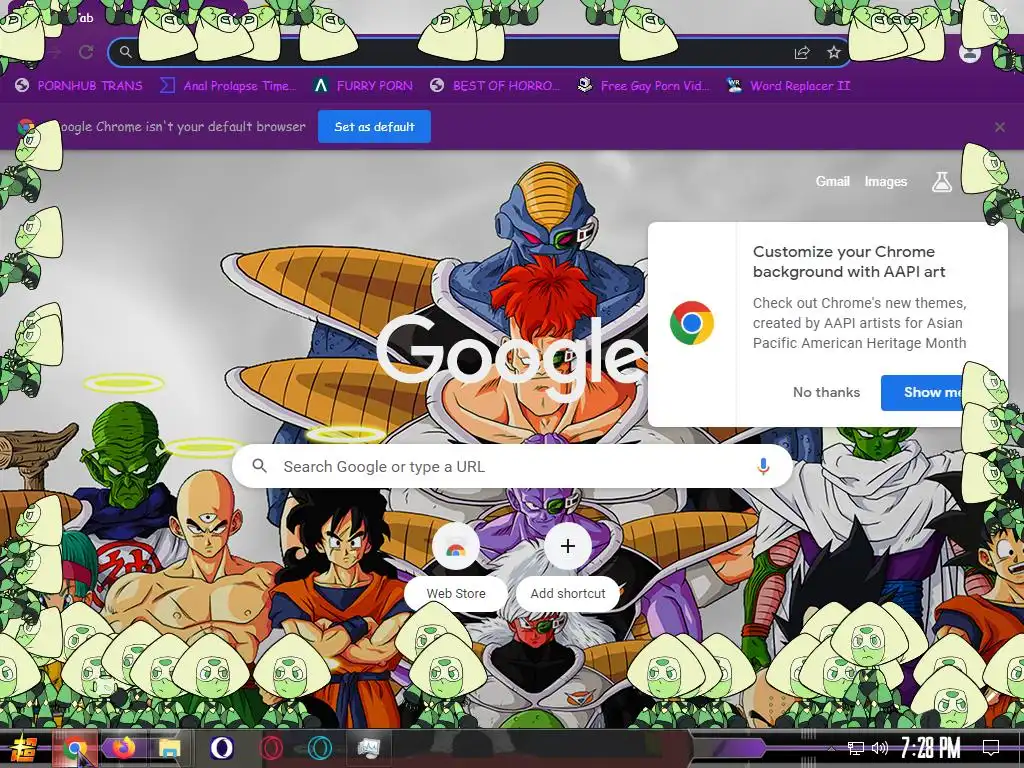Open the red Opera taskbar icon

pyautogui.click(x=270, y=748)
